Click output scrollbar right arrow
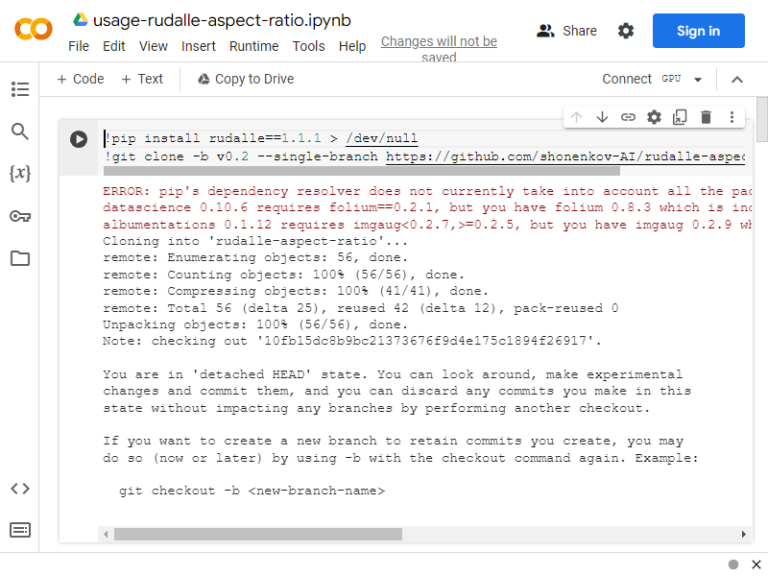The width and height of the screenshot is (768, 576). coord(744,534)
